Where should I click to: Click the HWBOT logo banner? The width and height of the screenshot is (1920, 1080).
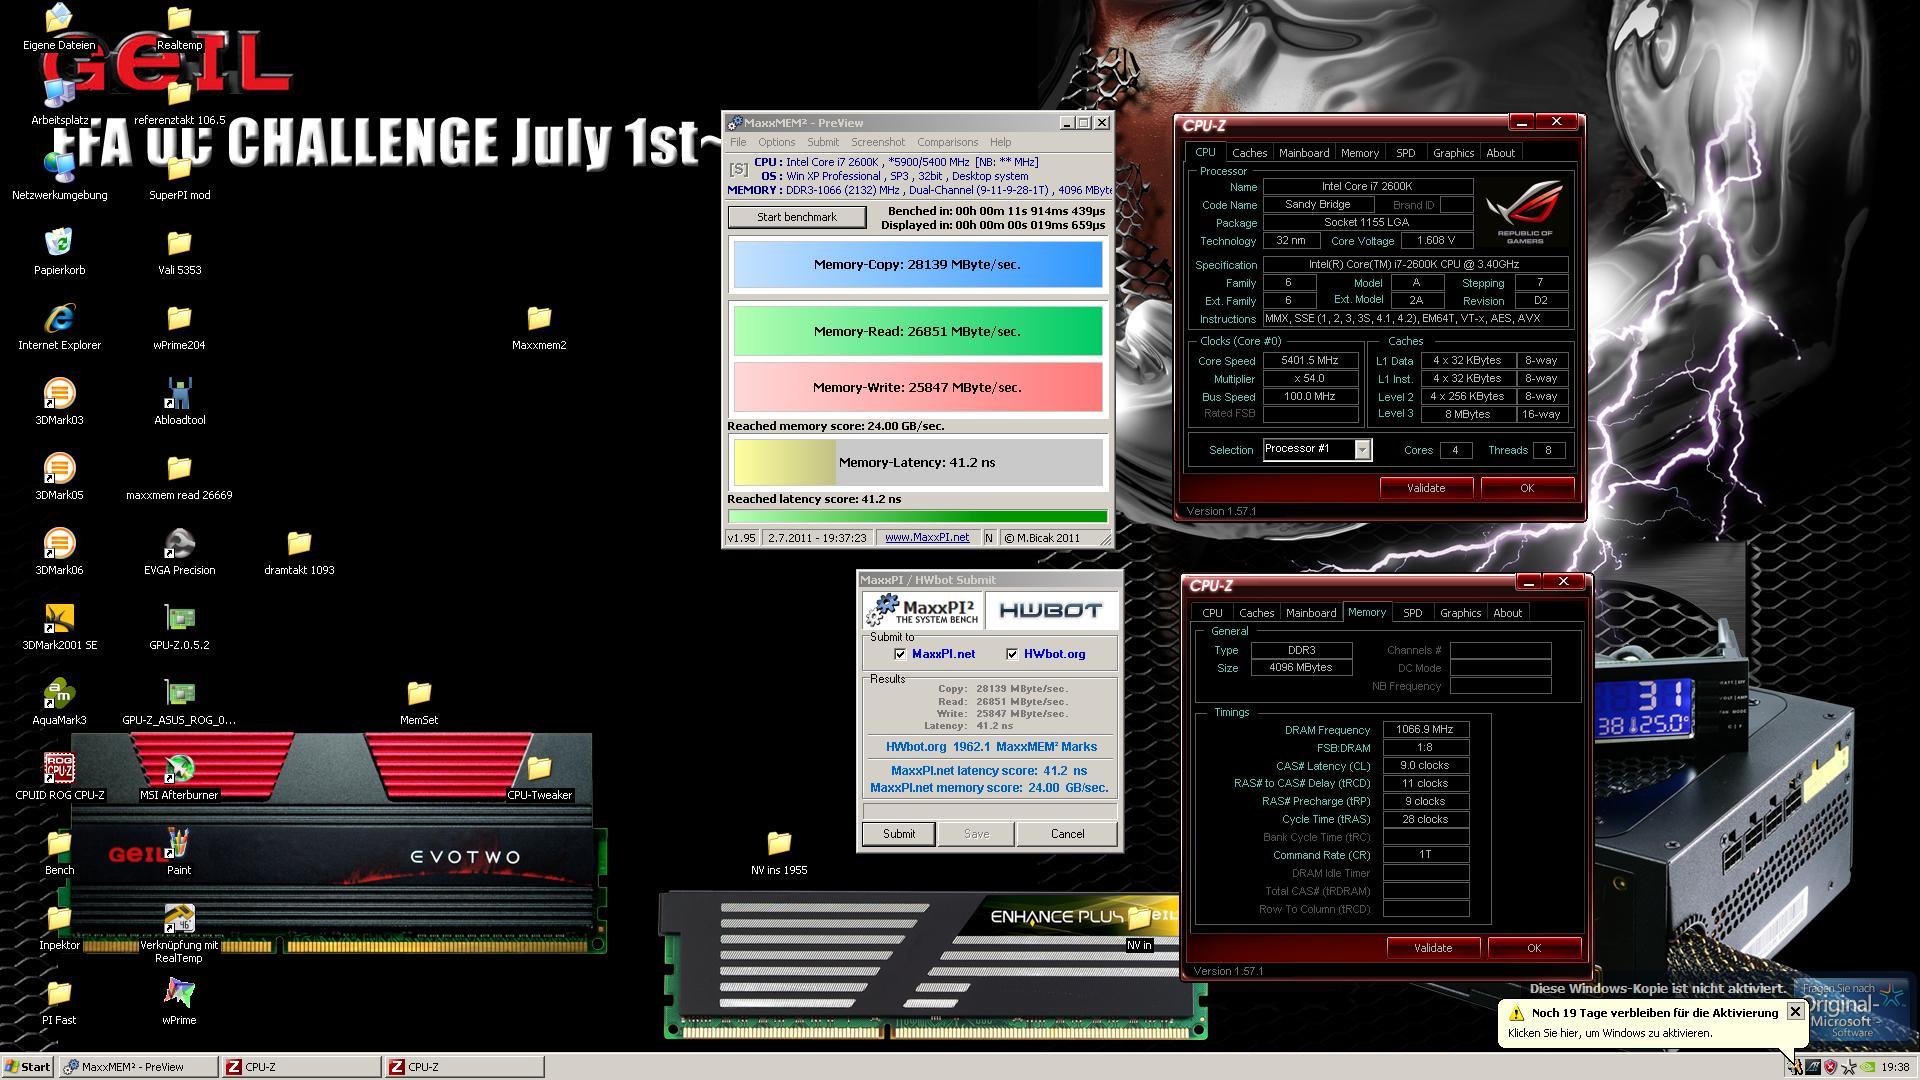coord(1050,610)
